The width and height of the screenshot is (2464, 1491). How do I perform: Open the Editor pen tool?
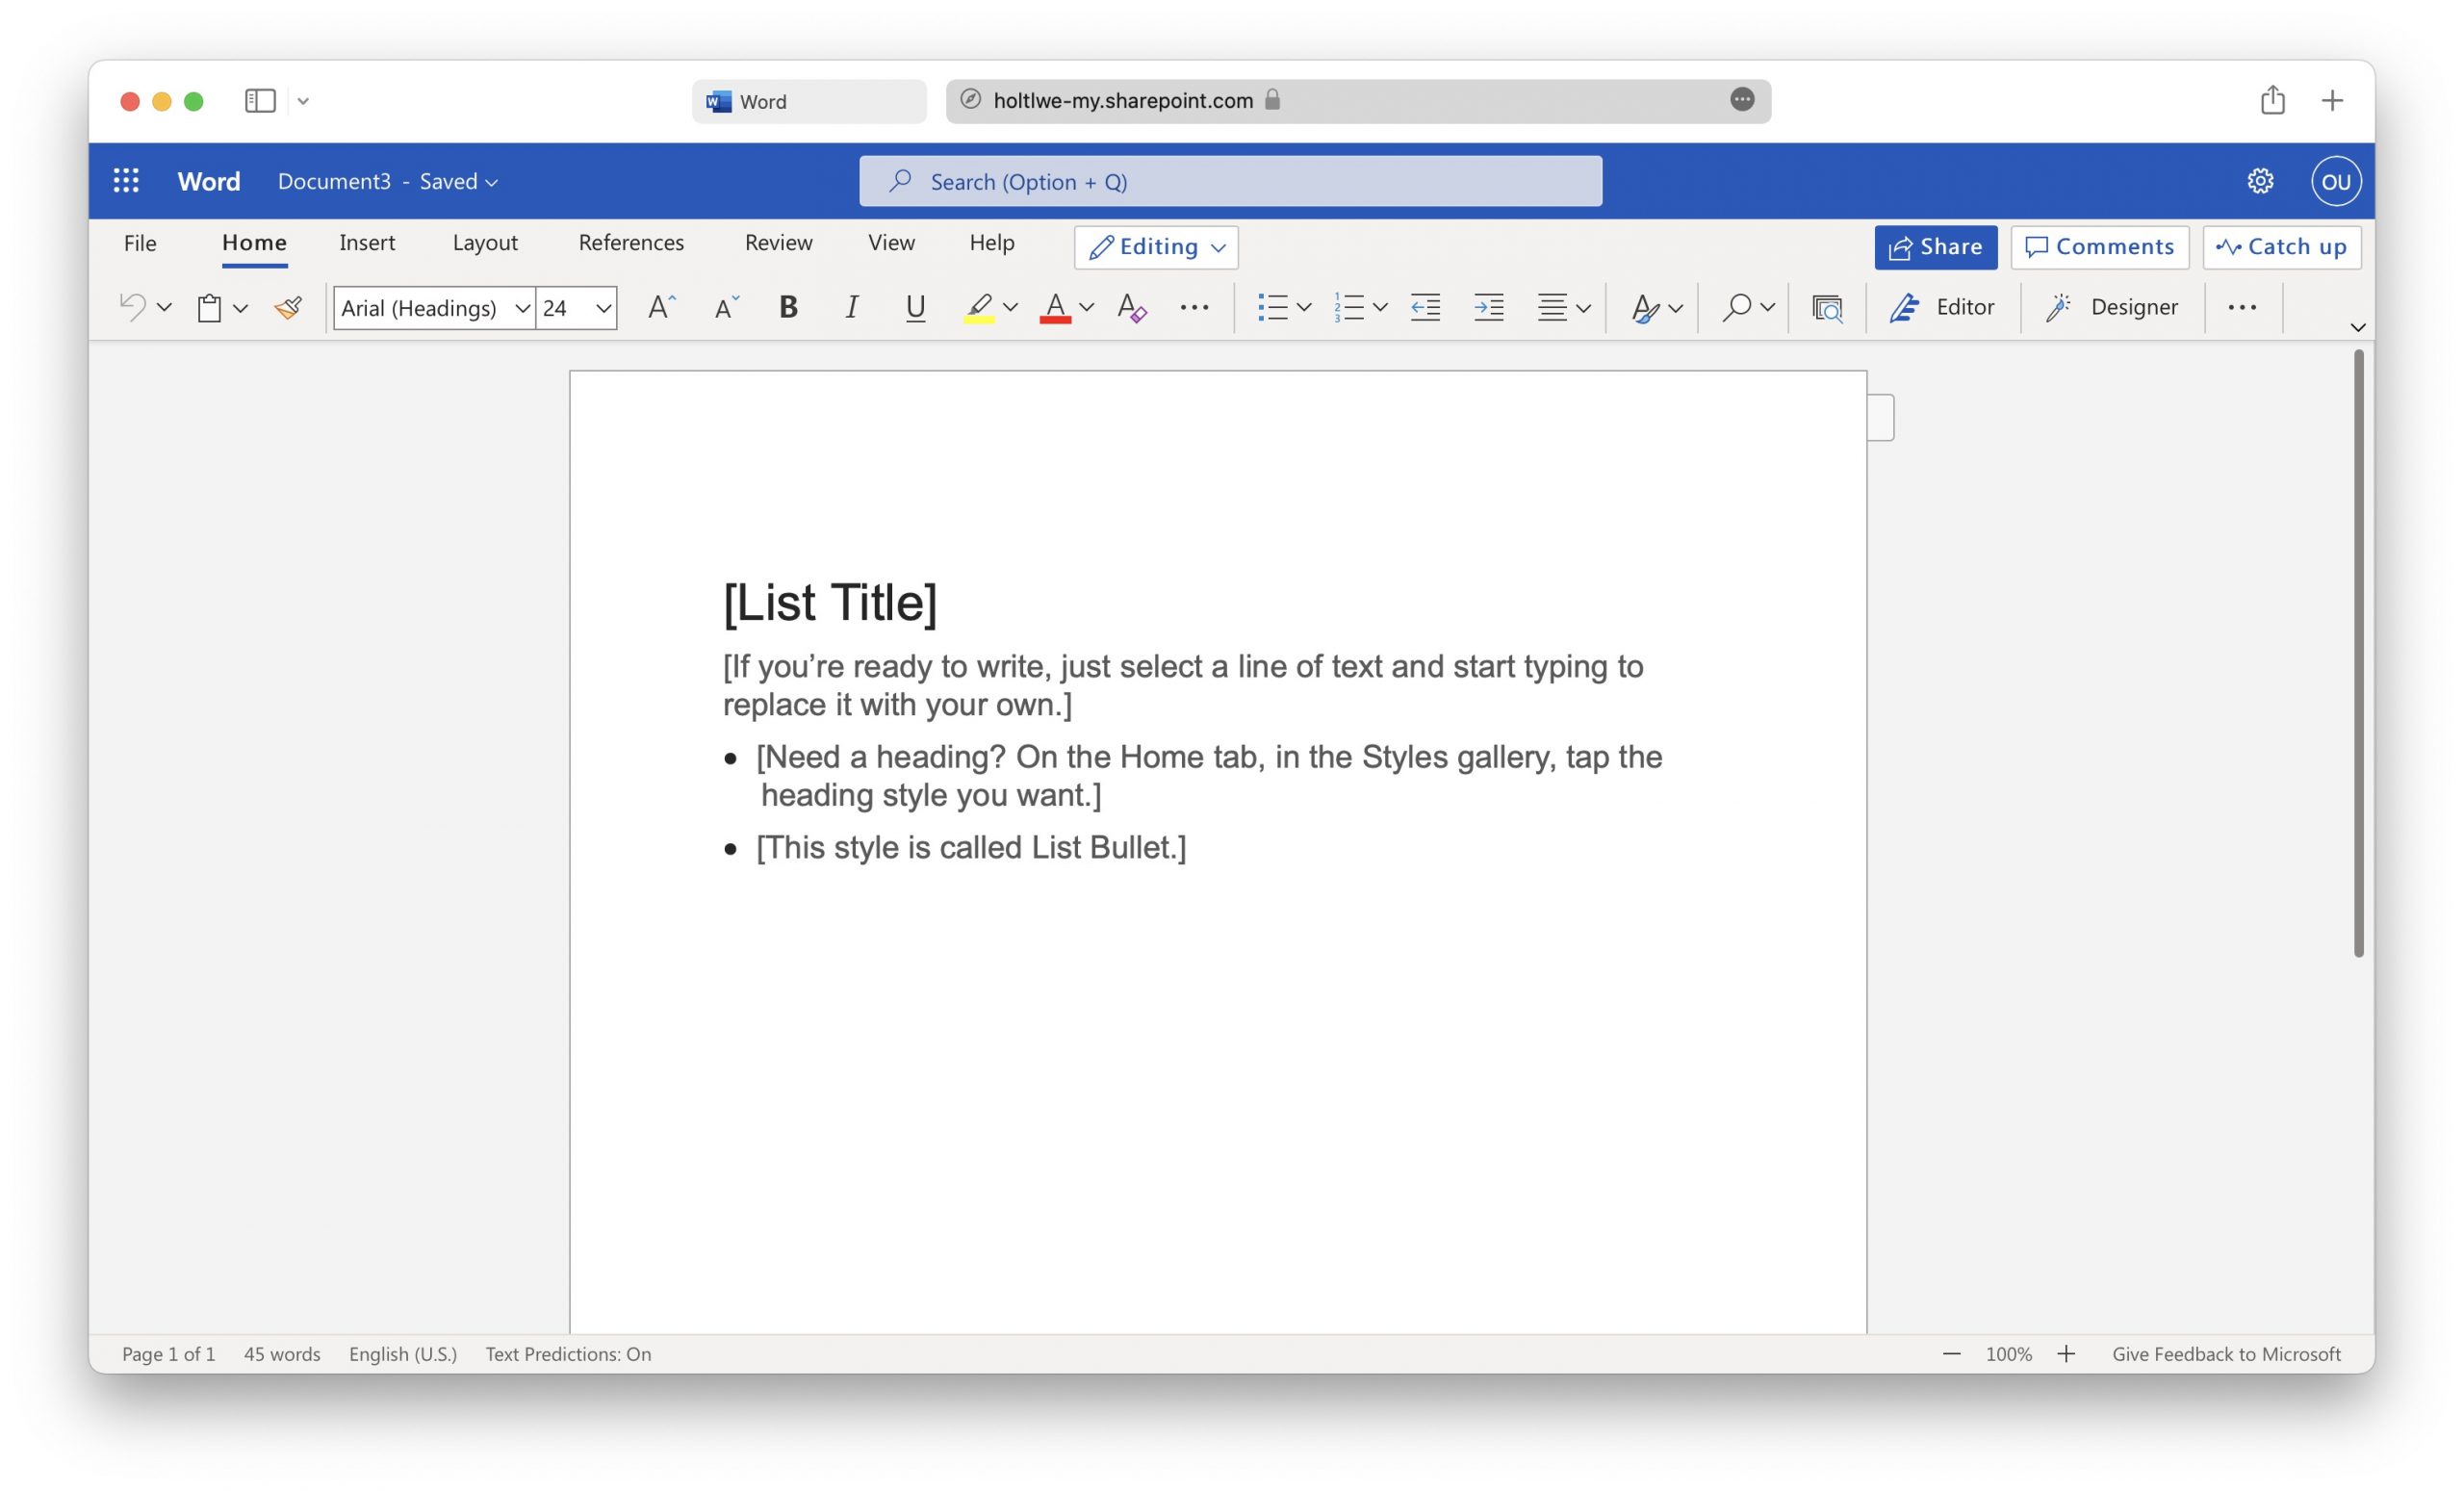pos(1942,307)
